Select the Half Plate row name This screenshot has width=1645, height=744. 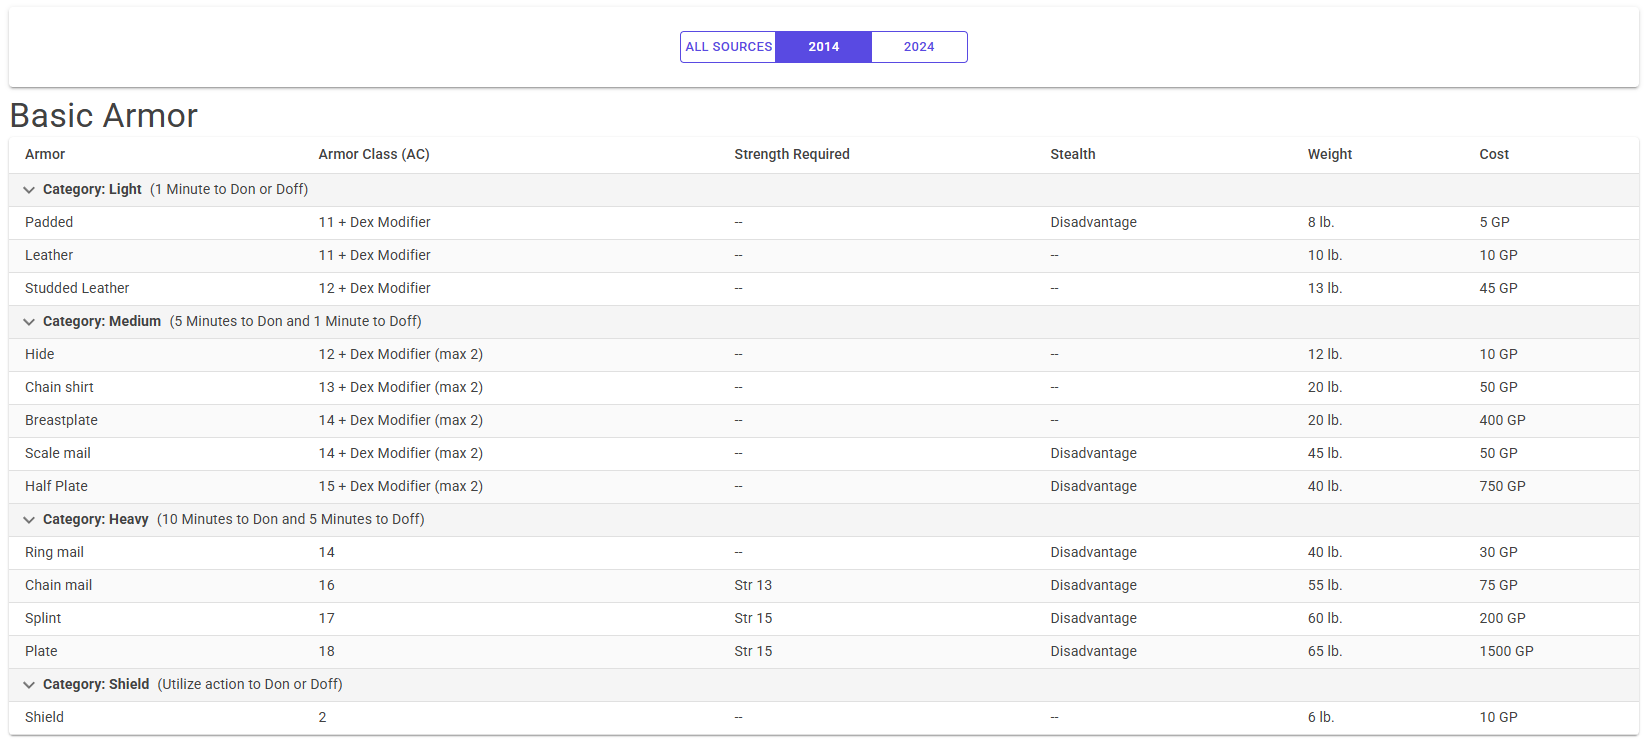[x=56, y=486]
